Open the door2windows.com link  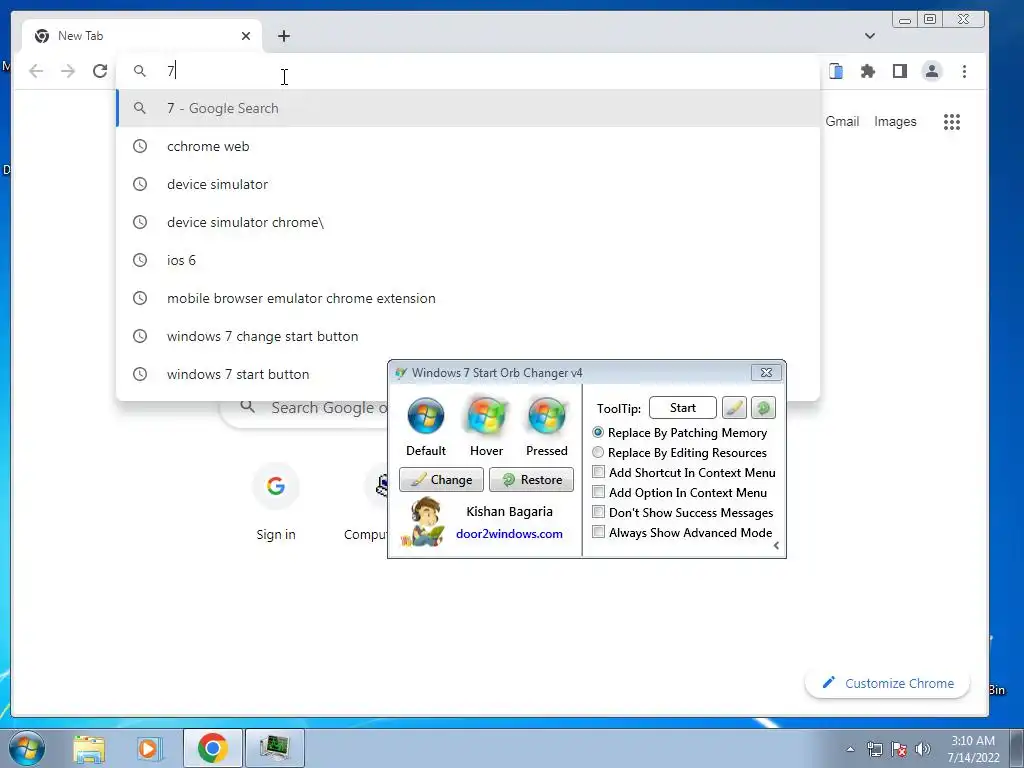click(x=509, y=534)
